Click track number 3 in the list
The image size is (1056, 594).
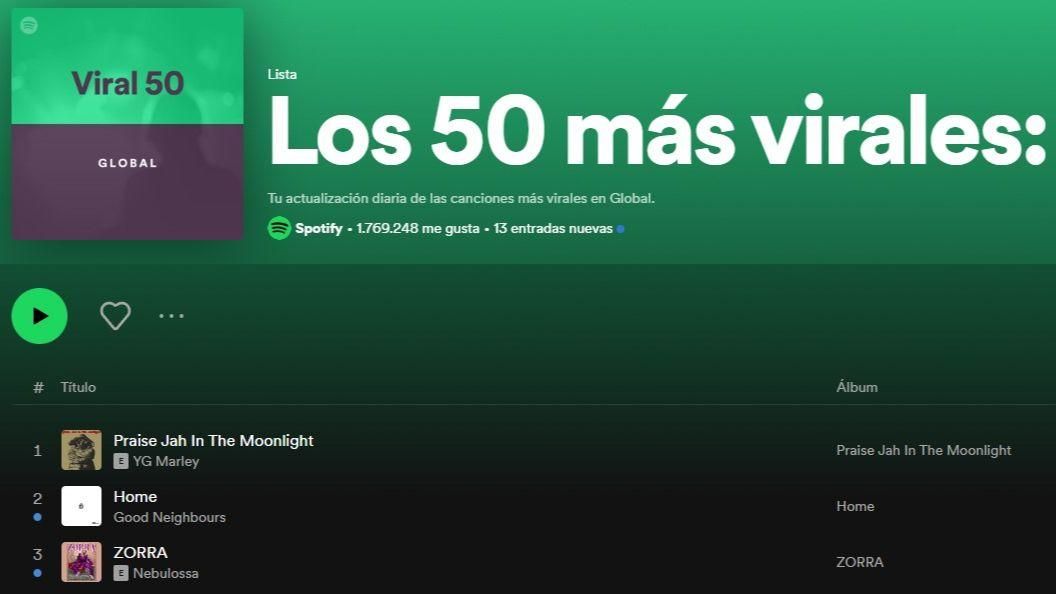pyautogui.click(x=38, y=554)
